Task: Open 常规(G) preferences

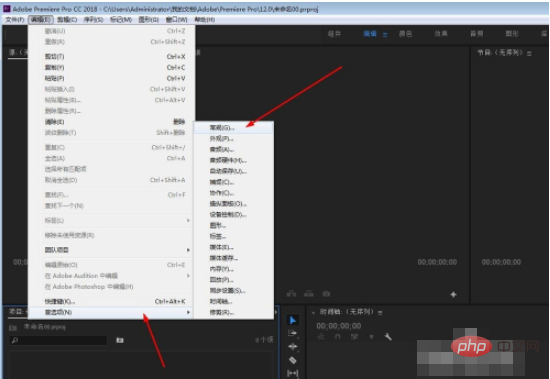Action: [x=234, y=128]
